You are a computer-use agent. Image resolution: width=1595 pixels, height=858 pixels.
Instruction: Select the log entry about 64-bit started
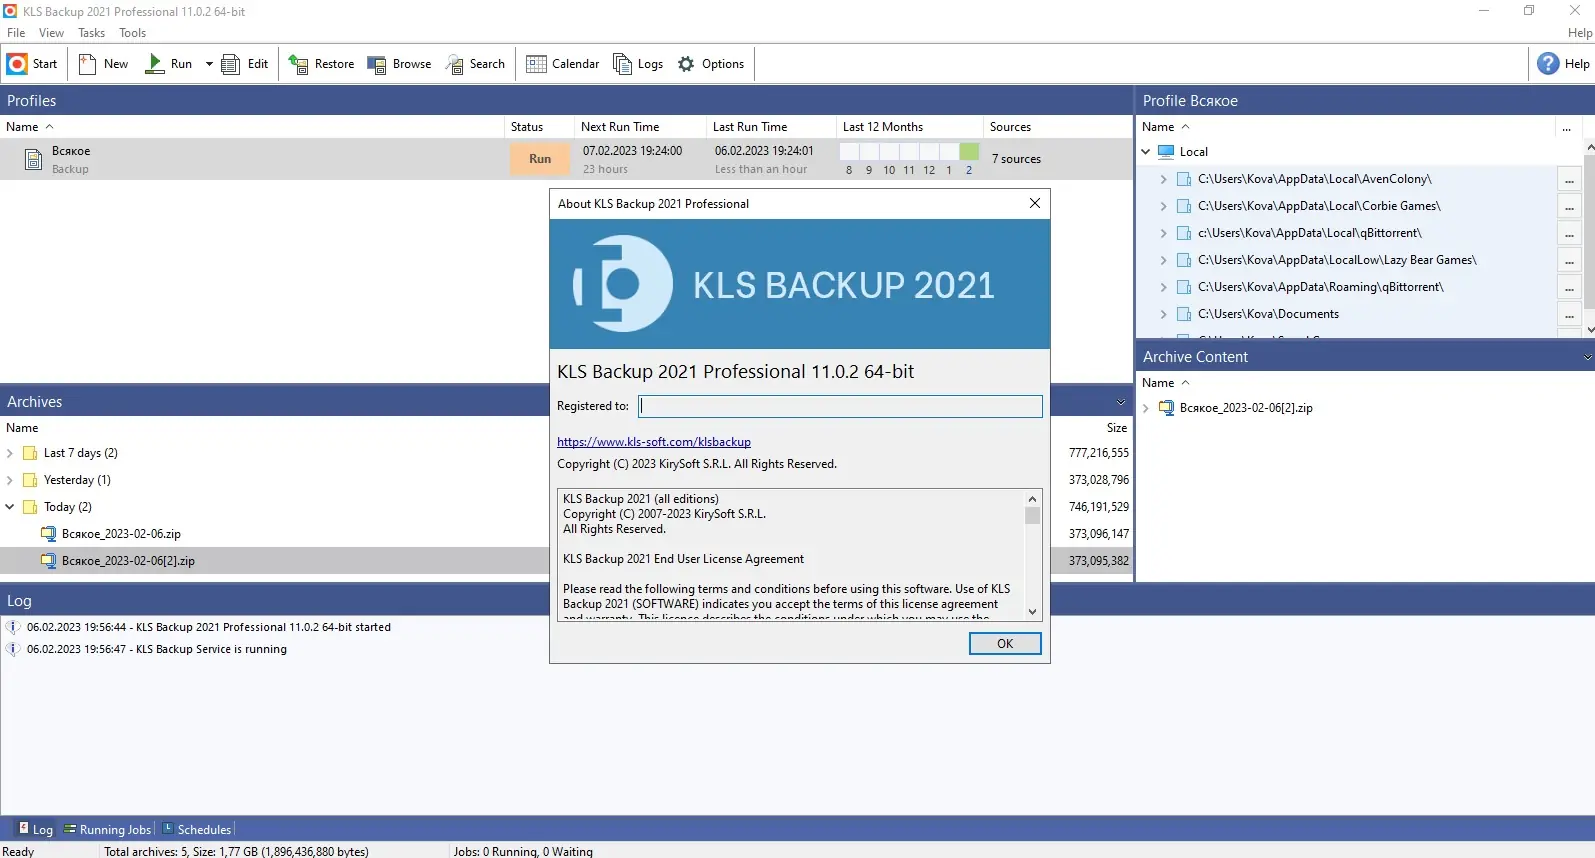click(x=208, y=627)
